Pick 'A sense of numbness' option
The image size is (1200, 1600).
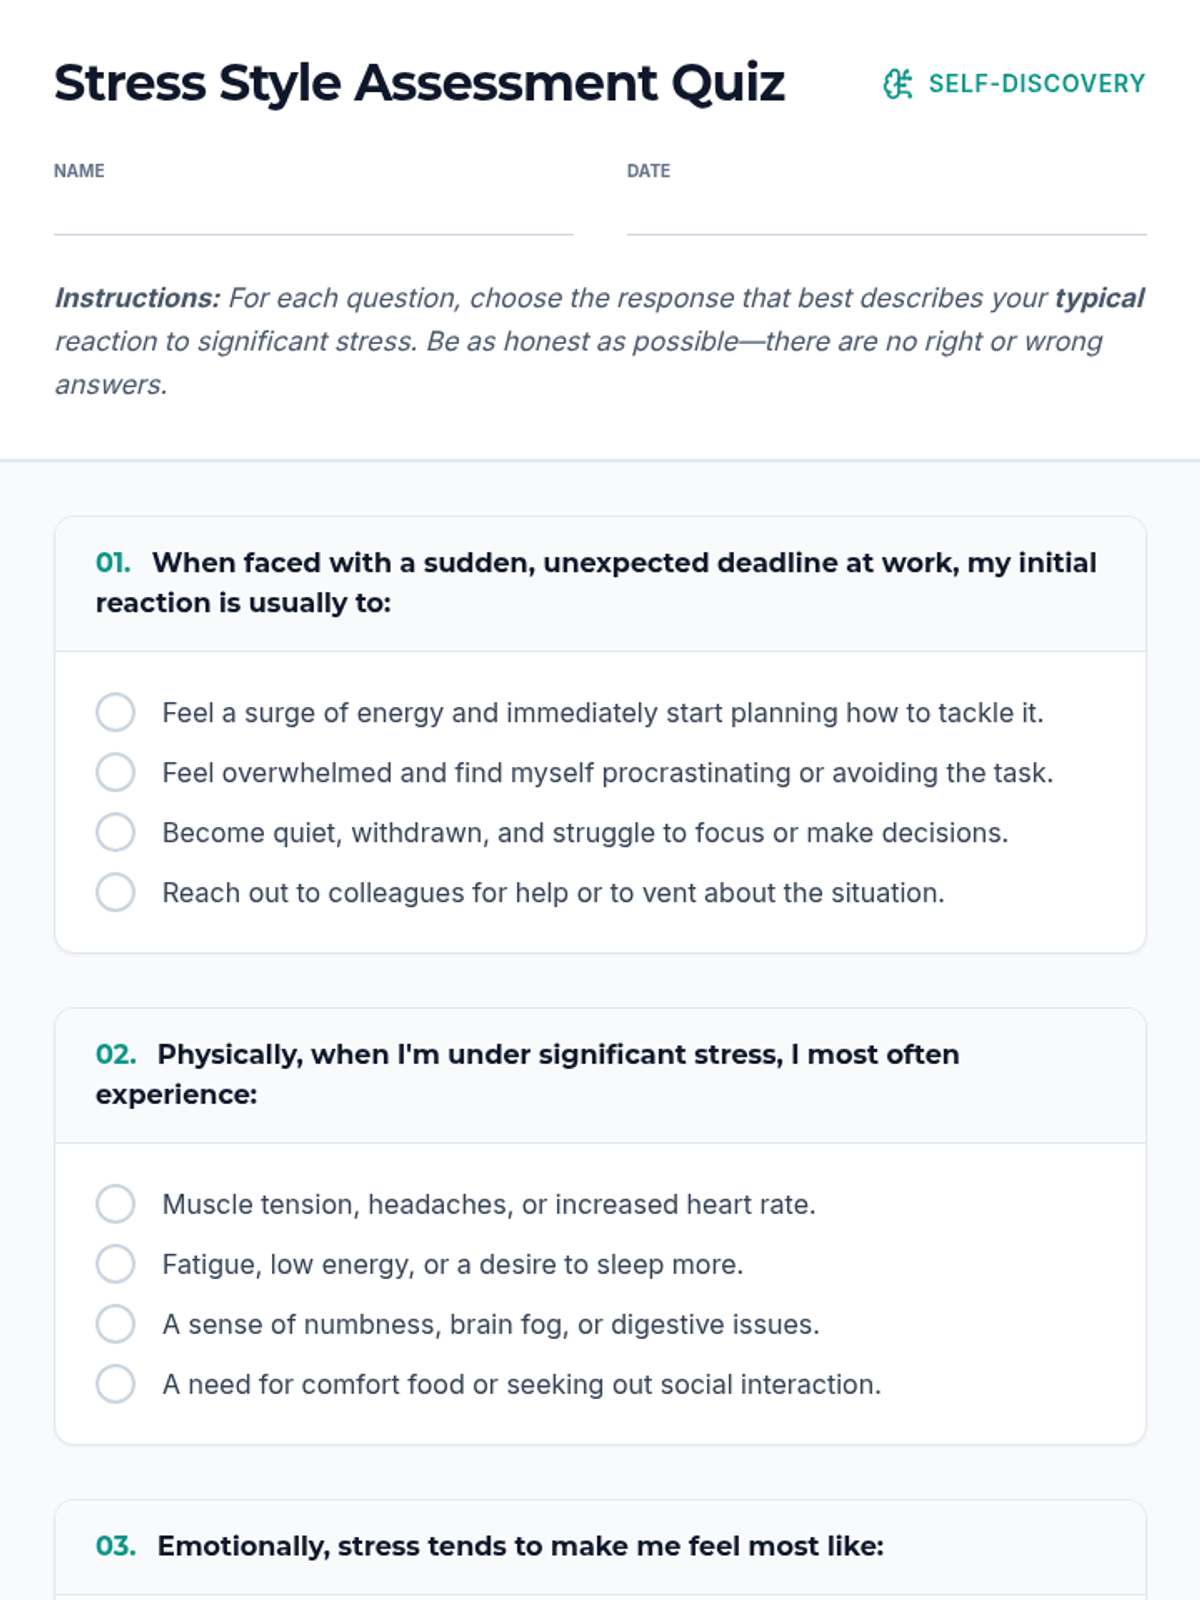click(x=116, y=1324)
